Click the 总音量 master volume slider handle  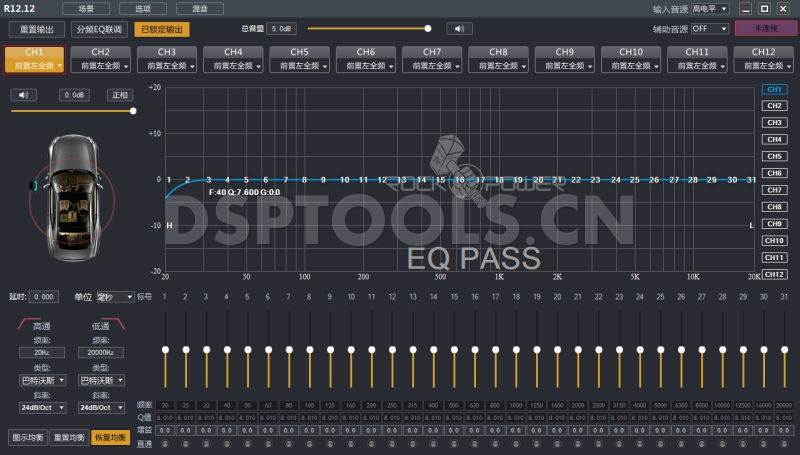tap(428, 29)
